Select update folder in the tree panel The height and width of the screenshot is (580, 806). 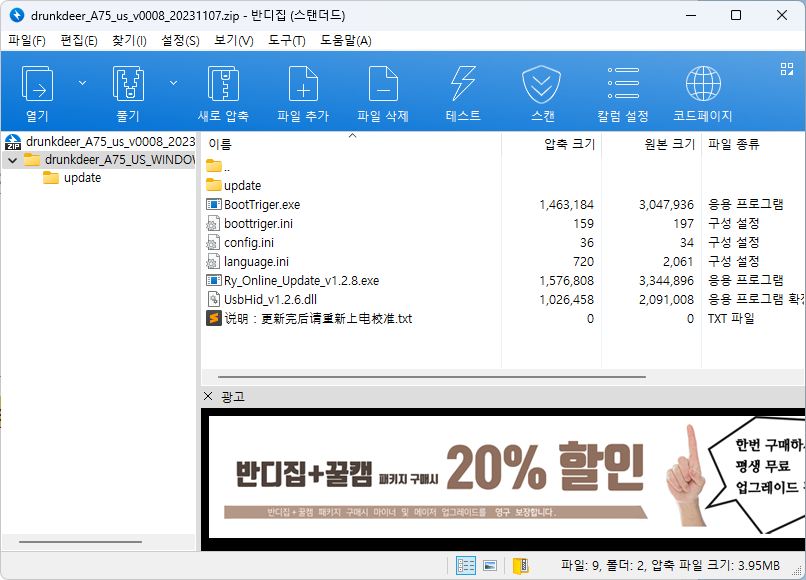point(72,178)
